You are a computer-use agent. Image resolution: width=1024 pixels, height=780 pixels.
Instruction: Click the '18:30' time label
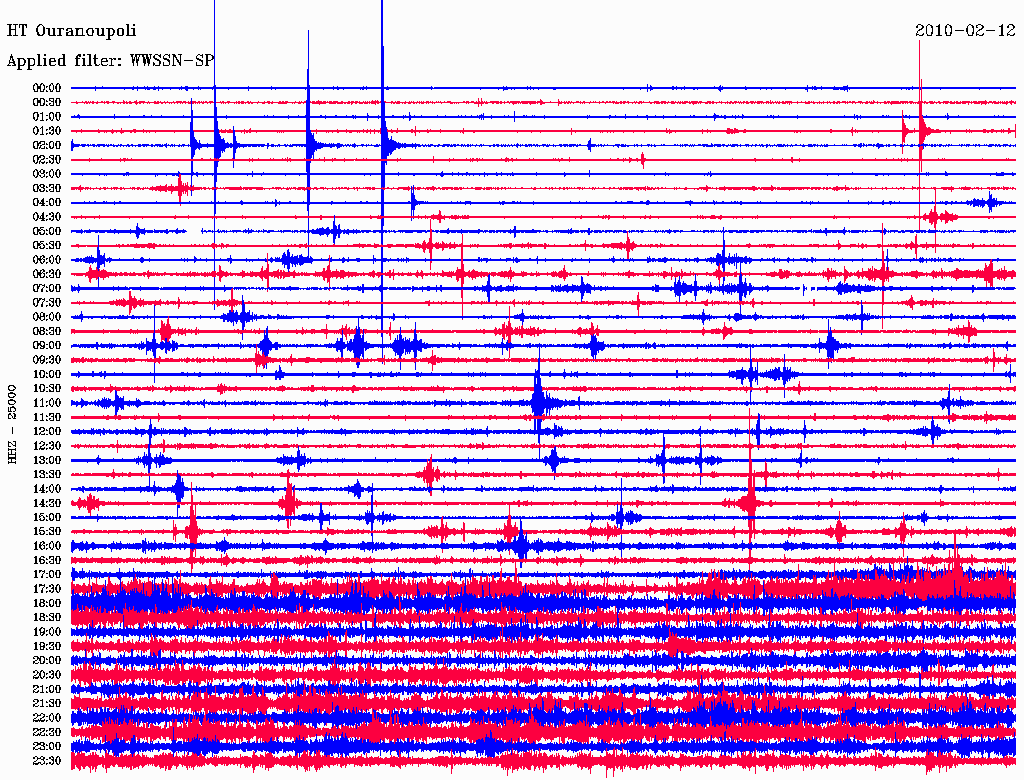[x=46, y=617]
